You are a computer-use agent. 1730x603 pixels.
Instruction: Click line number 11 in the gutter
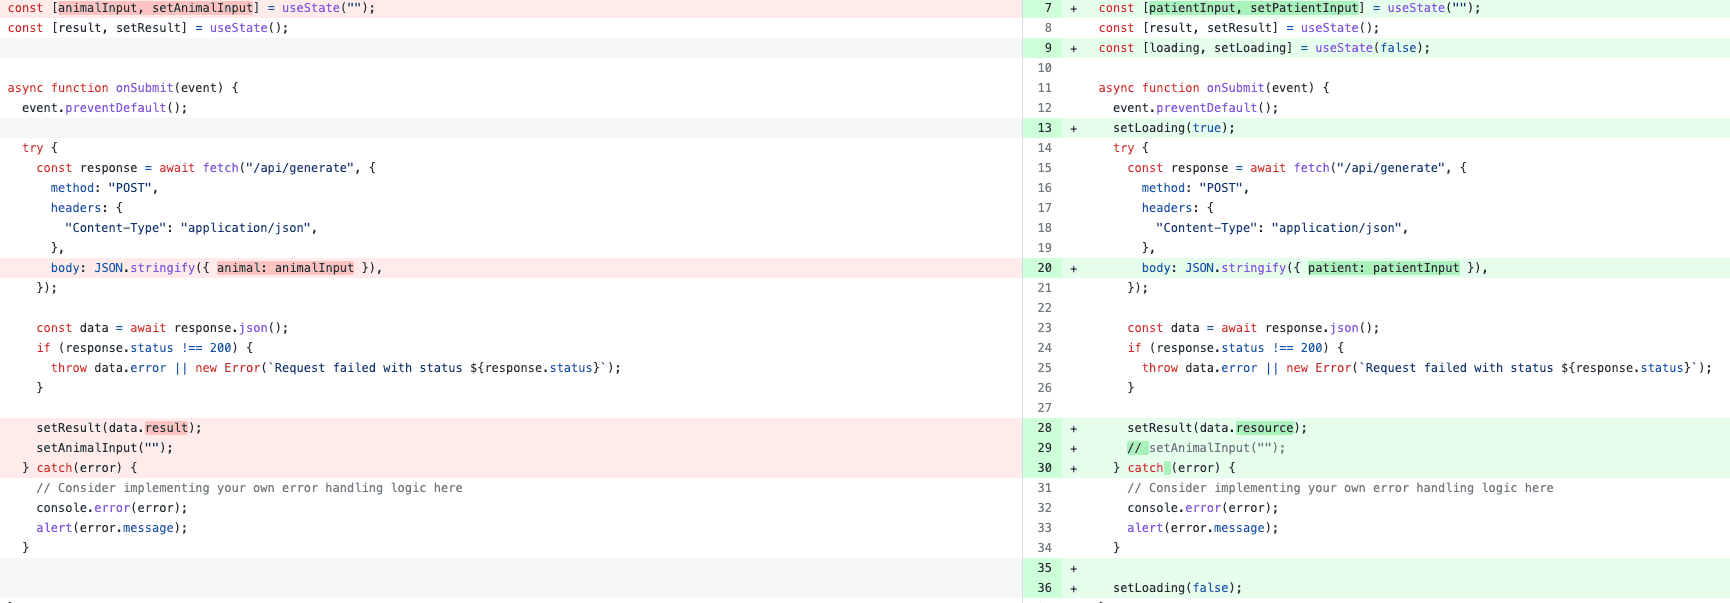pyautogui.click(x=1044, y=88)
